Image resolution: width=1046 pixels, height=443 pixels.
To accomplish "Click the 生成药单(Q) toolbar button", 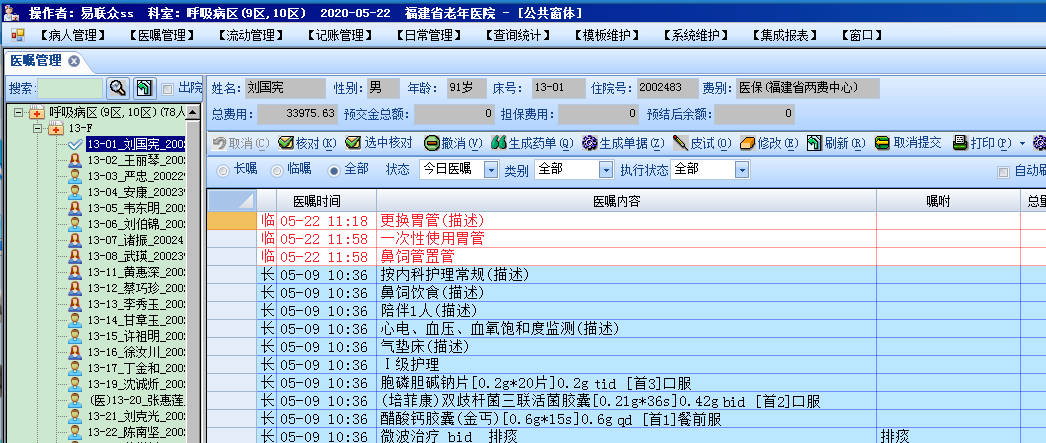I will 532,143.
